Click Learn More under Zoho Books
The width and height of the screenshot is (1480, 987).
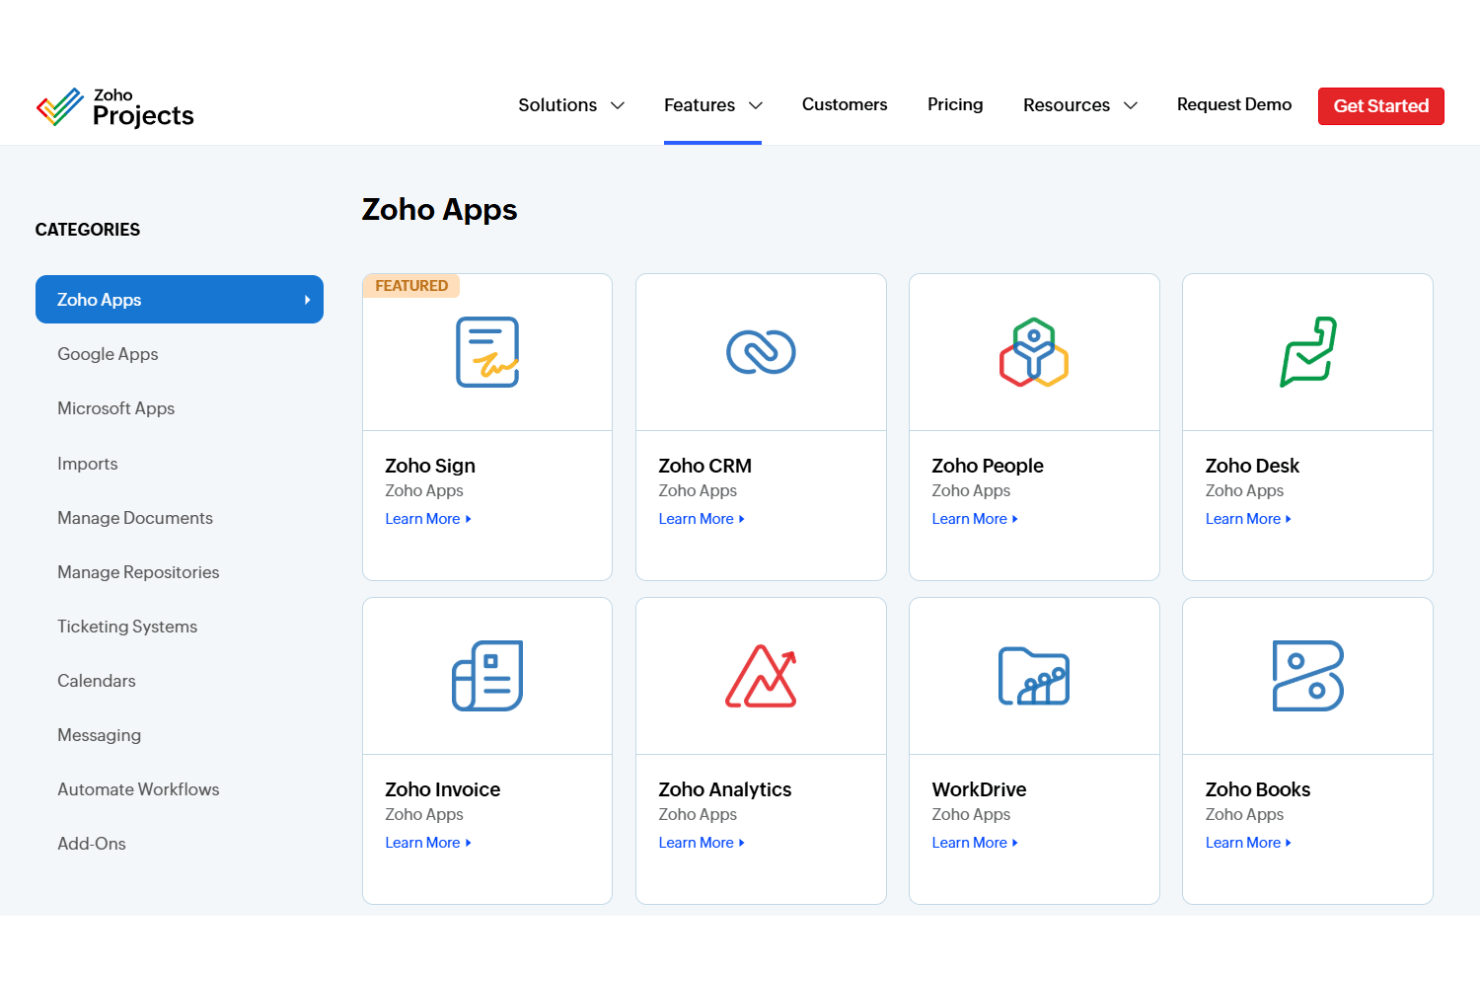tap(1248, 843)
